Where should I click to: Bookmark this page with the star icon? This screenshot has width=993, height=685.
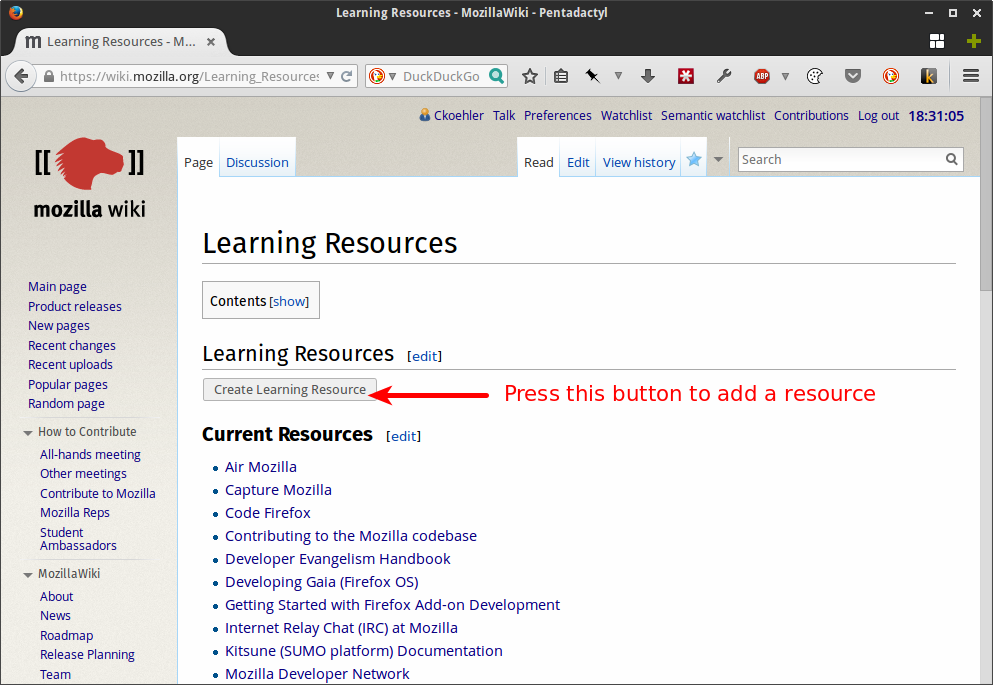click(x=530, y=77)
